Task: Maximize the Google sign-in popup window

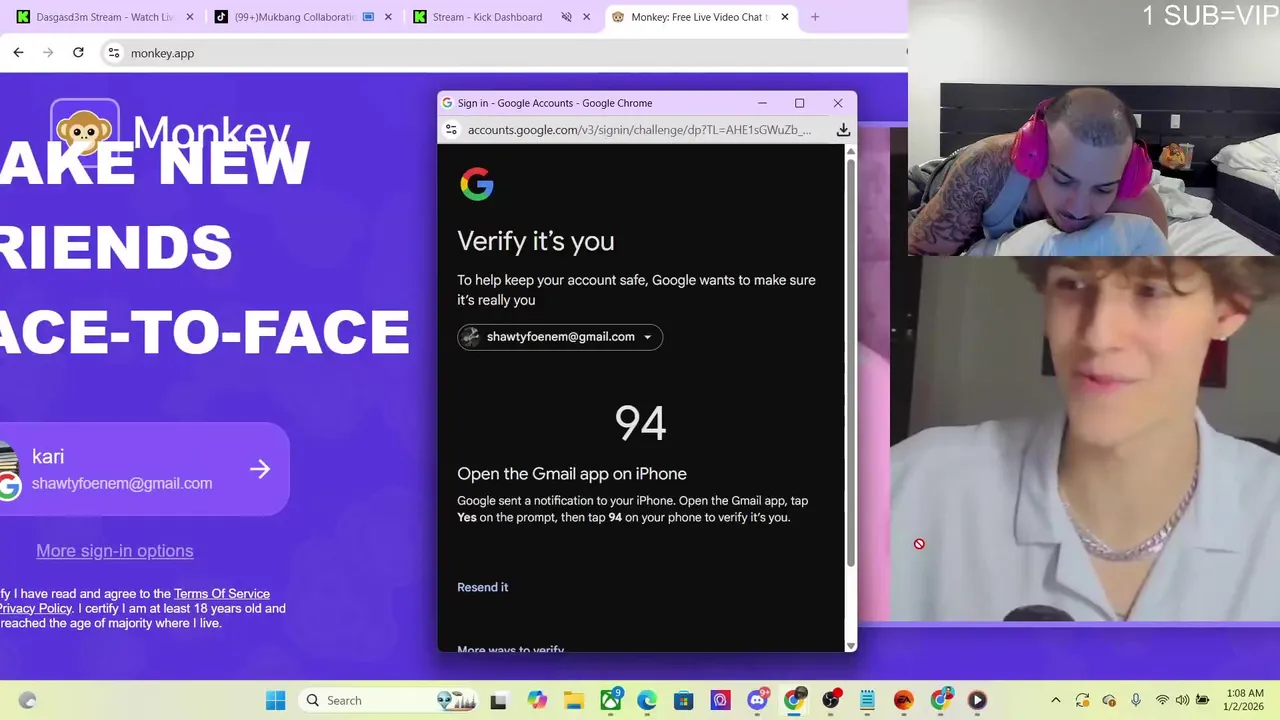Action: pyautogui.click(x=800, y=103)
